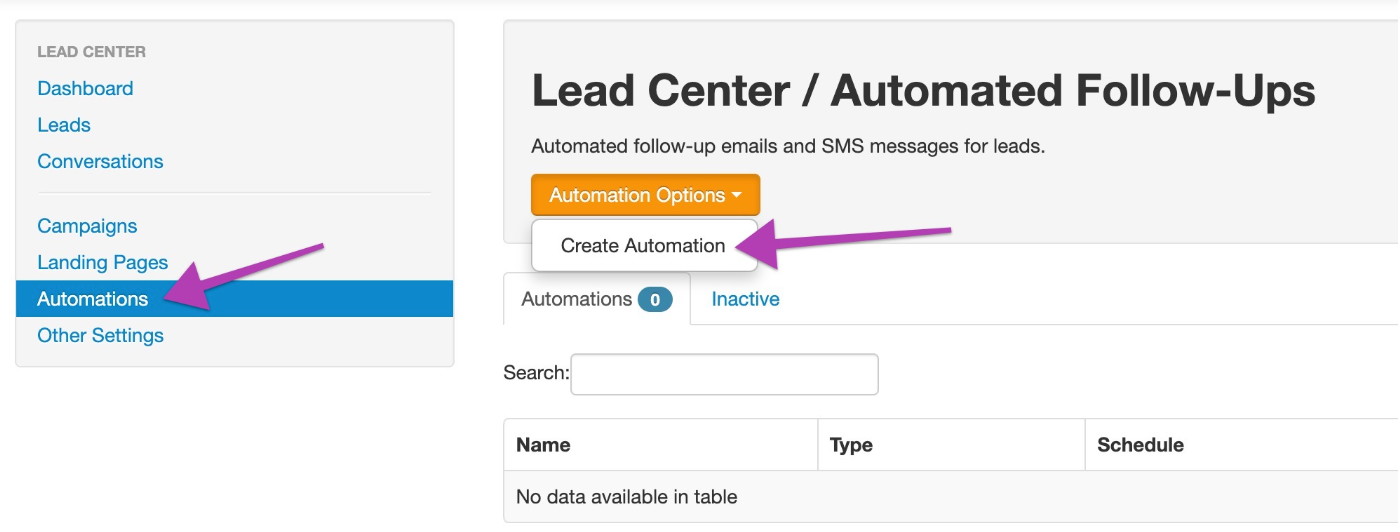Open Conversations from Lead Center menu
The height and width of the screenshot is (532, 1400).
point(100,161)
